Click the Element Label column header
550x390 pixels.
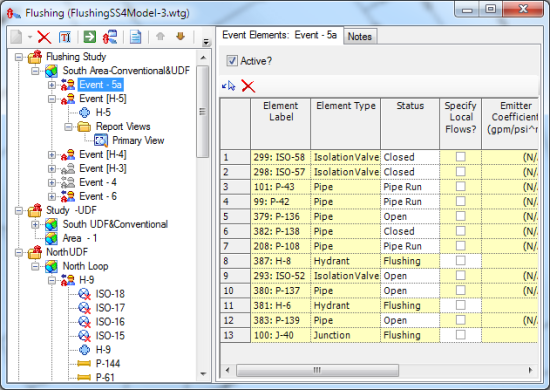pyautogui.click(x=281, y=123)
